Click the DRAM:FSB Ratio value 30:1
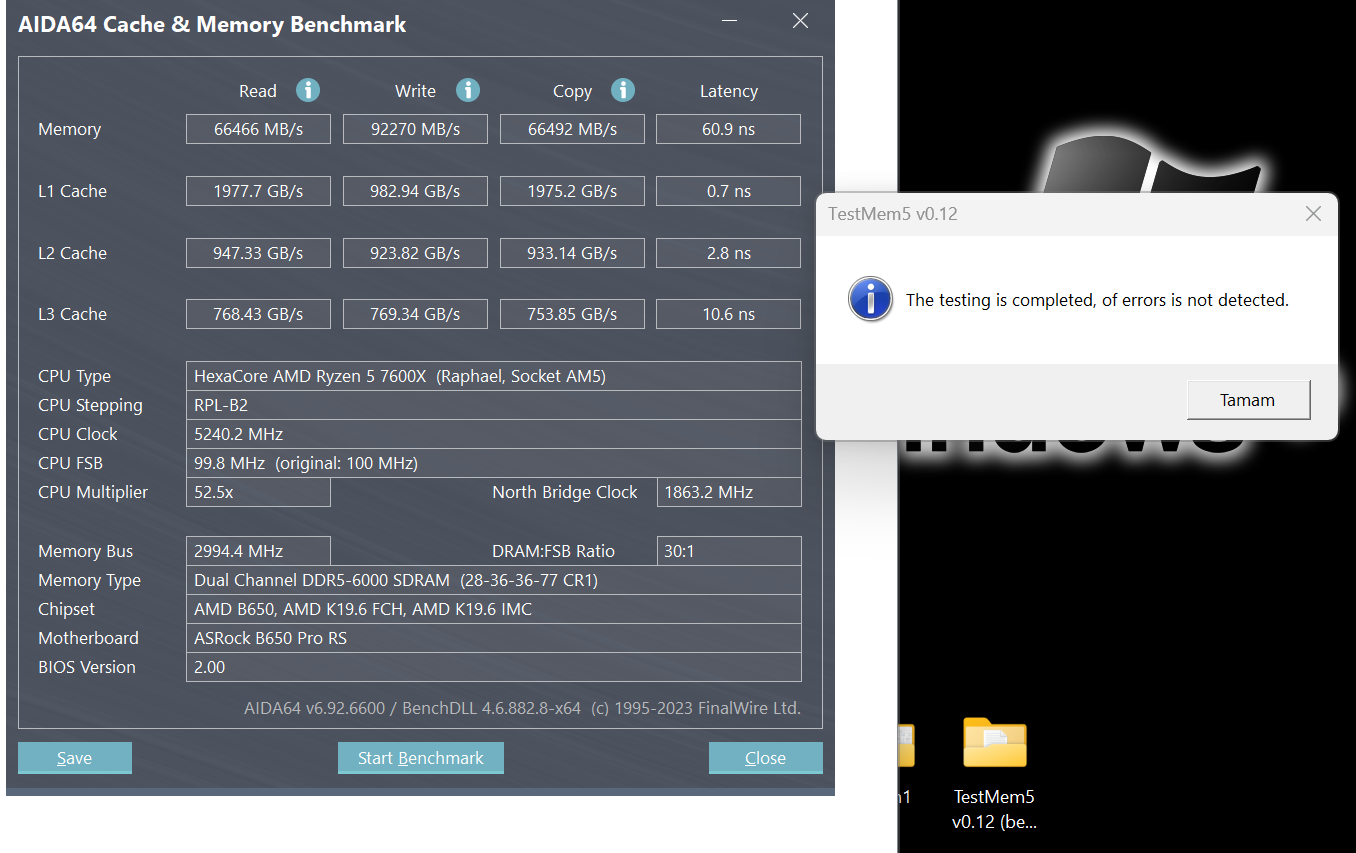Image resolution: width=1356 pixels, height=853 pixels. [x=728, y=551]
